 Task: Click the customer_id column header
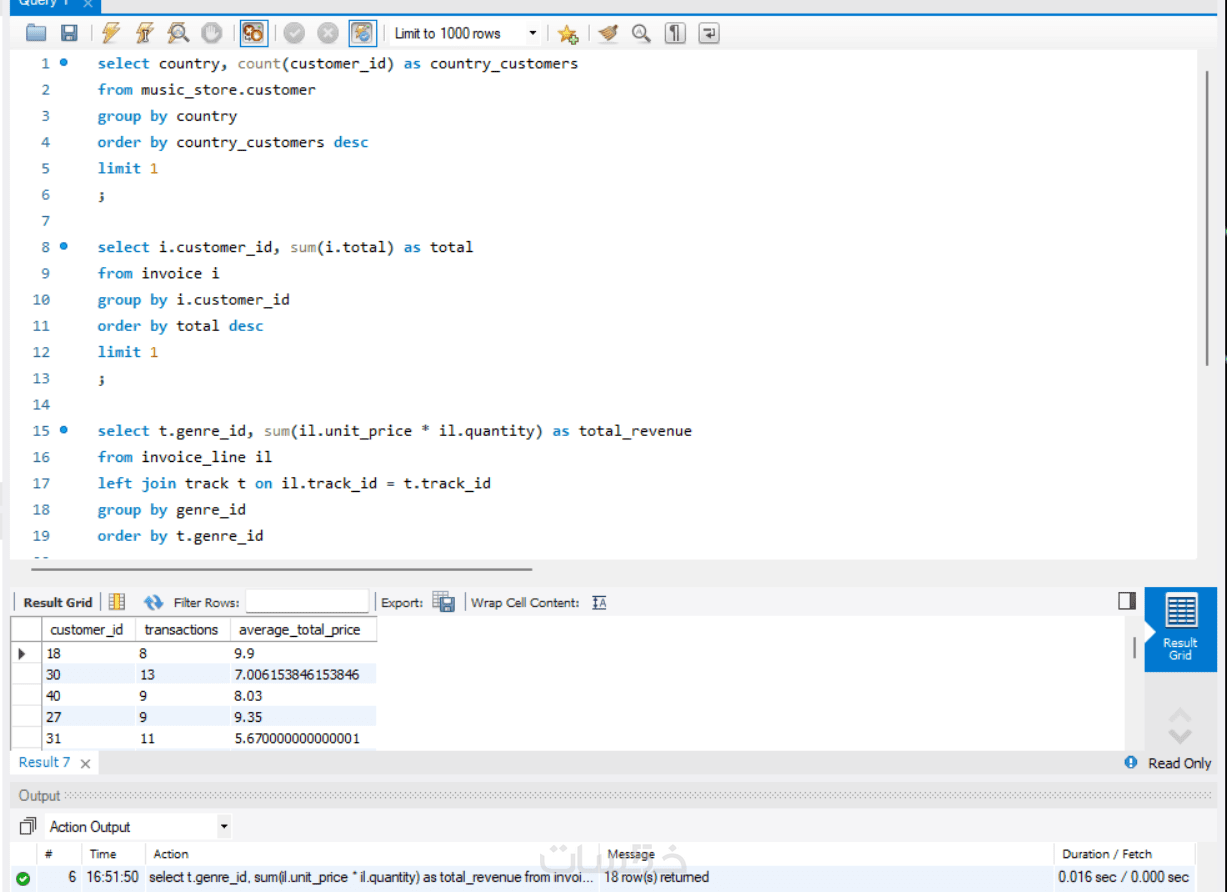tap(87, 630)
